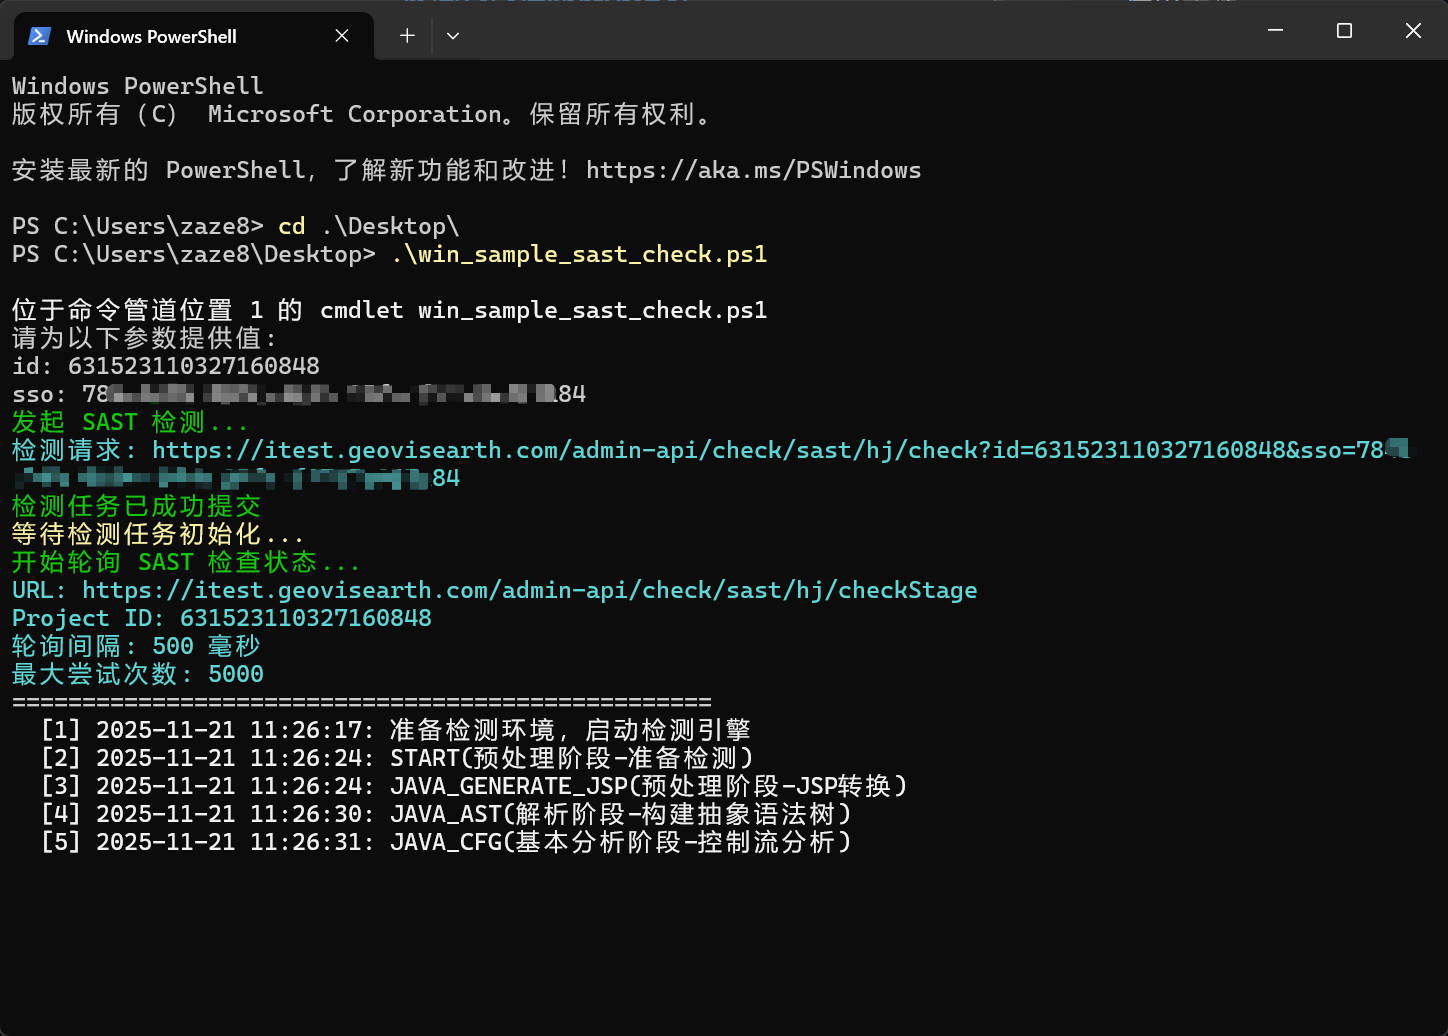Close the Windows PowerShell tab
1448x1036 pixels.
pyautogui.click(x=342, y=36)
